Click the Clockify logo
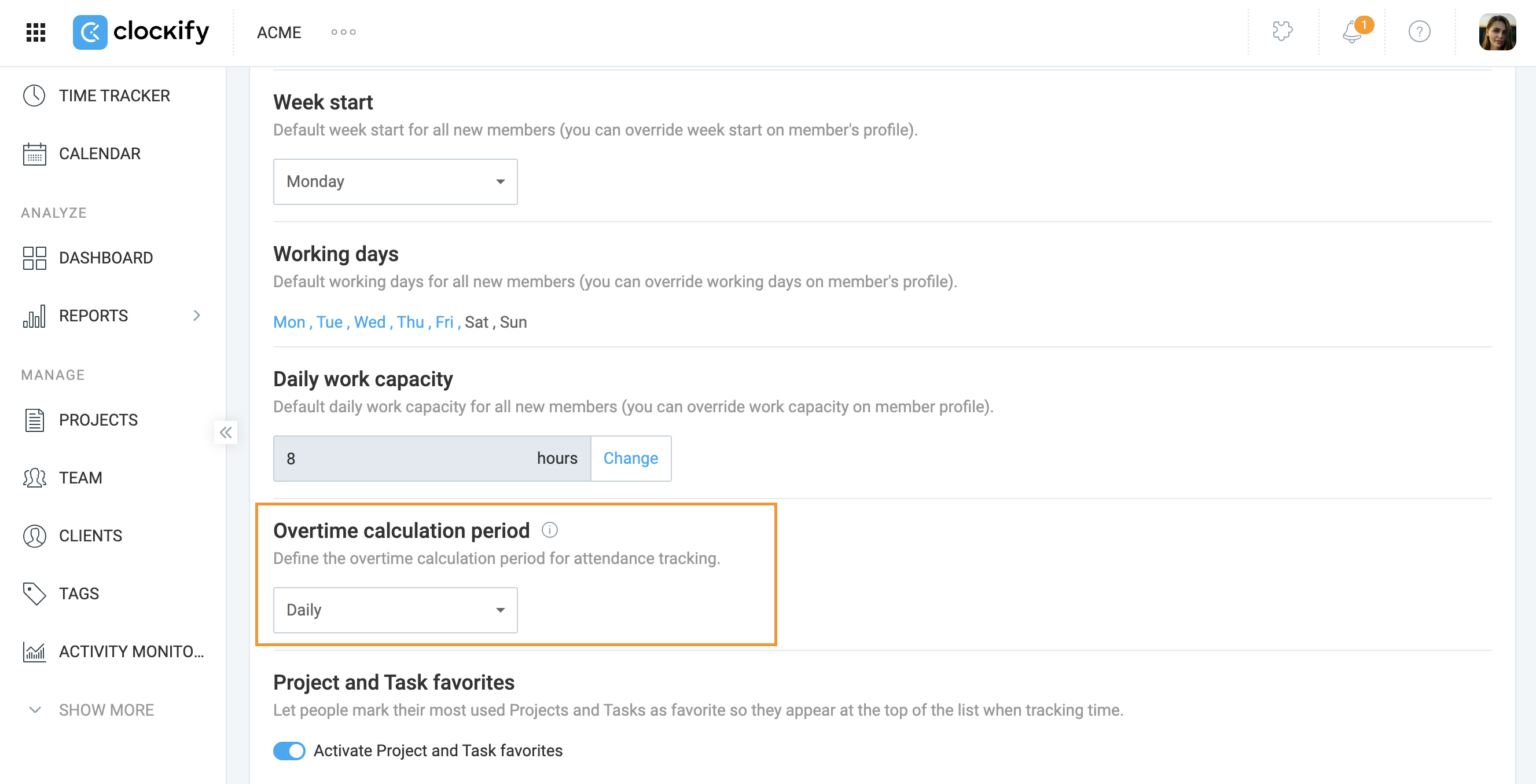The image size is (1536, 784). click(x=141, y=32)
